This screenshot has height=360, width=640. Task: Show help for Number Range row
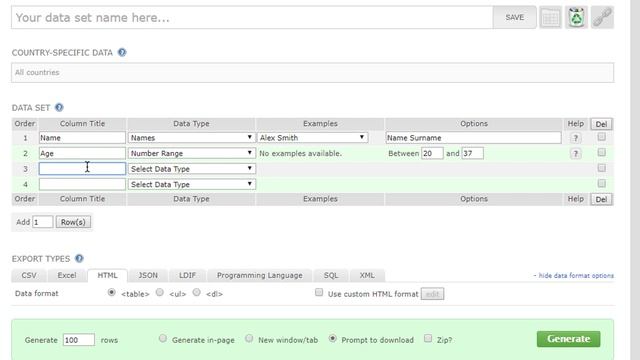[x=576, y=153]
